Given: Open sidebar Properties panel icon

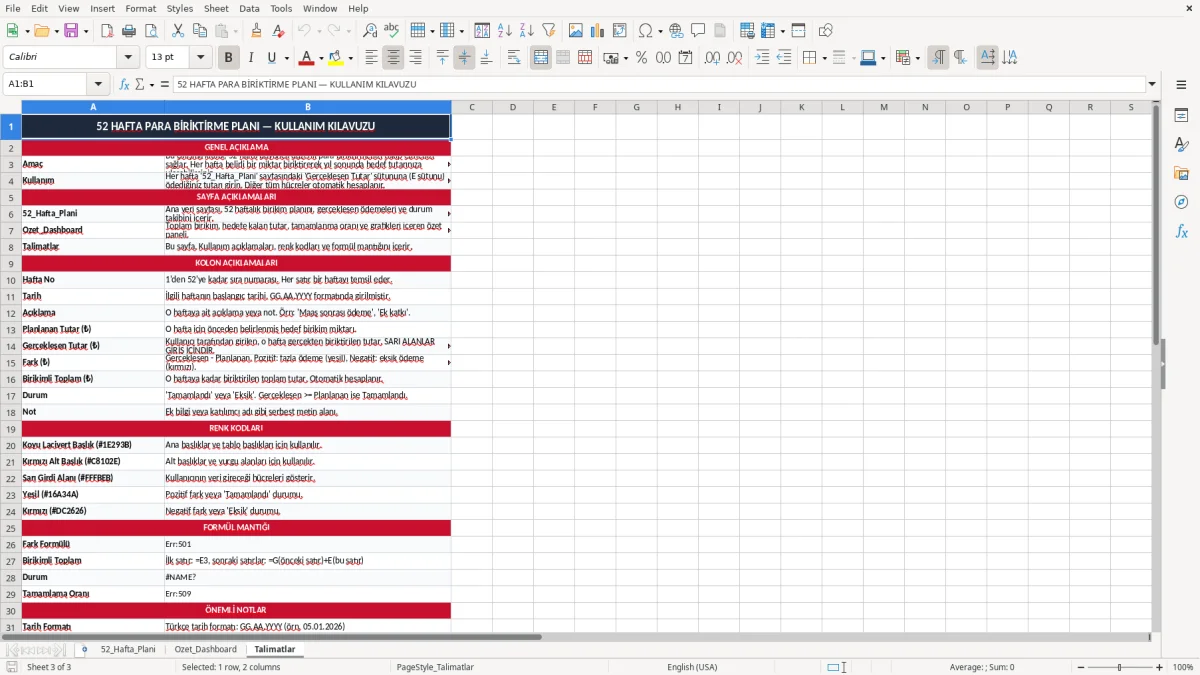Looking at the screenshot, I should [x=1181, y=116].
